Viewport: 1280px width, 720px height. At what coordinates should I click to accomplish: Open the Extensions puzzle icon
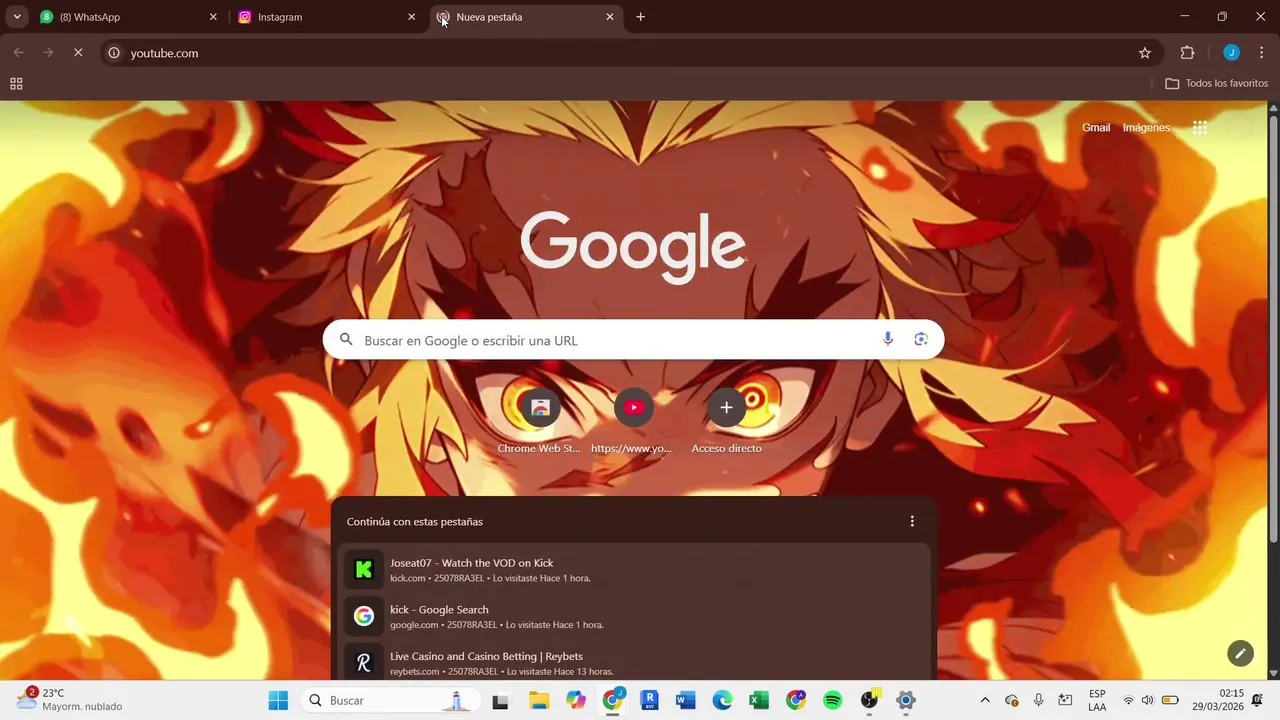point(1188,53)
